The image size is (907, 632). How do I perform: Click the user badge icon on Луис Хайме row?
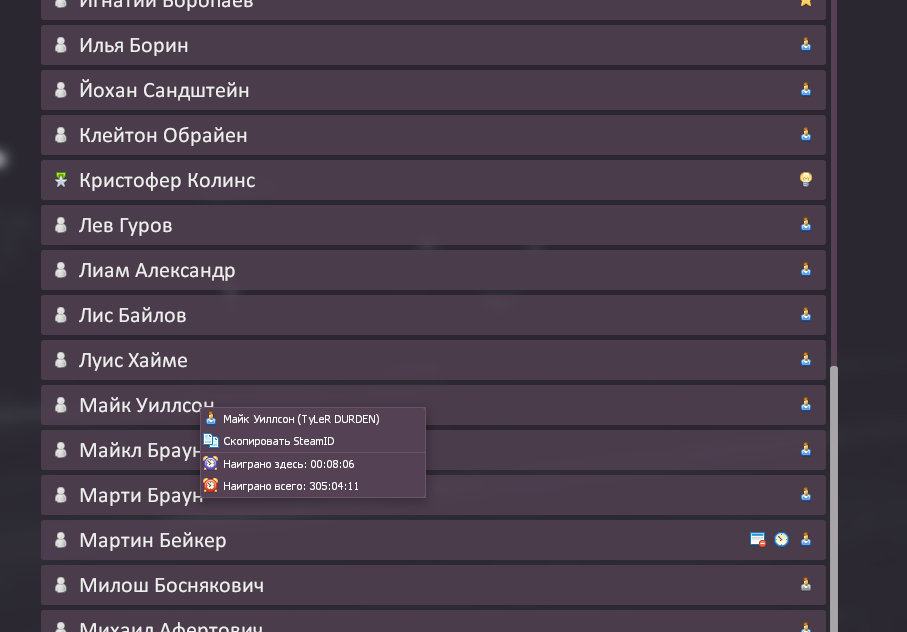coord(806,360)
